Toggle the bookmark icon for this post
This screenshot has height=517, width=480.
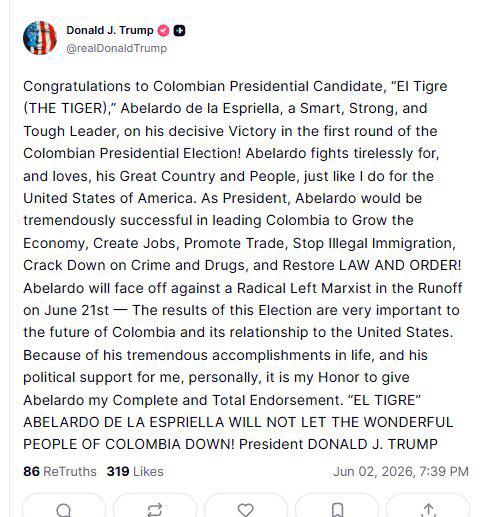(337, 509)
